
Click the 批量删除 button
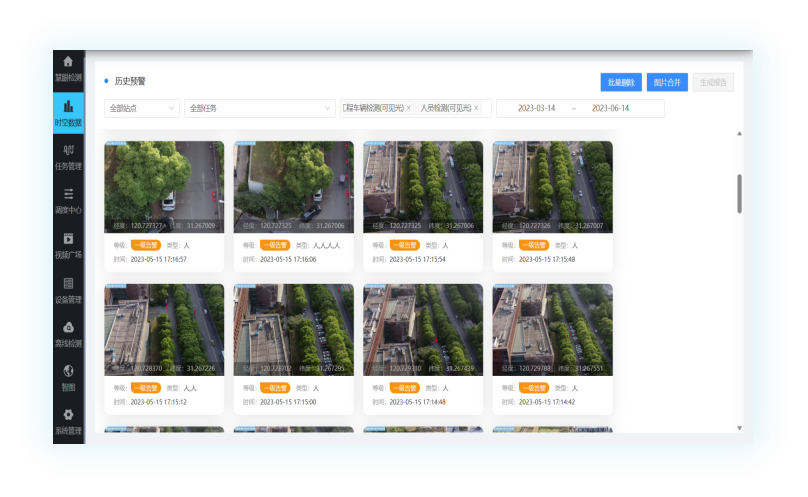tap(621, 82)
